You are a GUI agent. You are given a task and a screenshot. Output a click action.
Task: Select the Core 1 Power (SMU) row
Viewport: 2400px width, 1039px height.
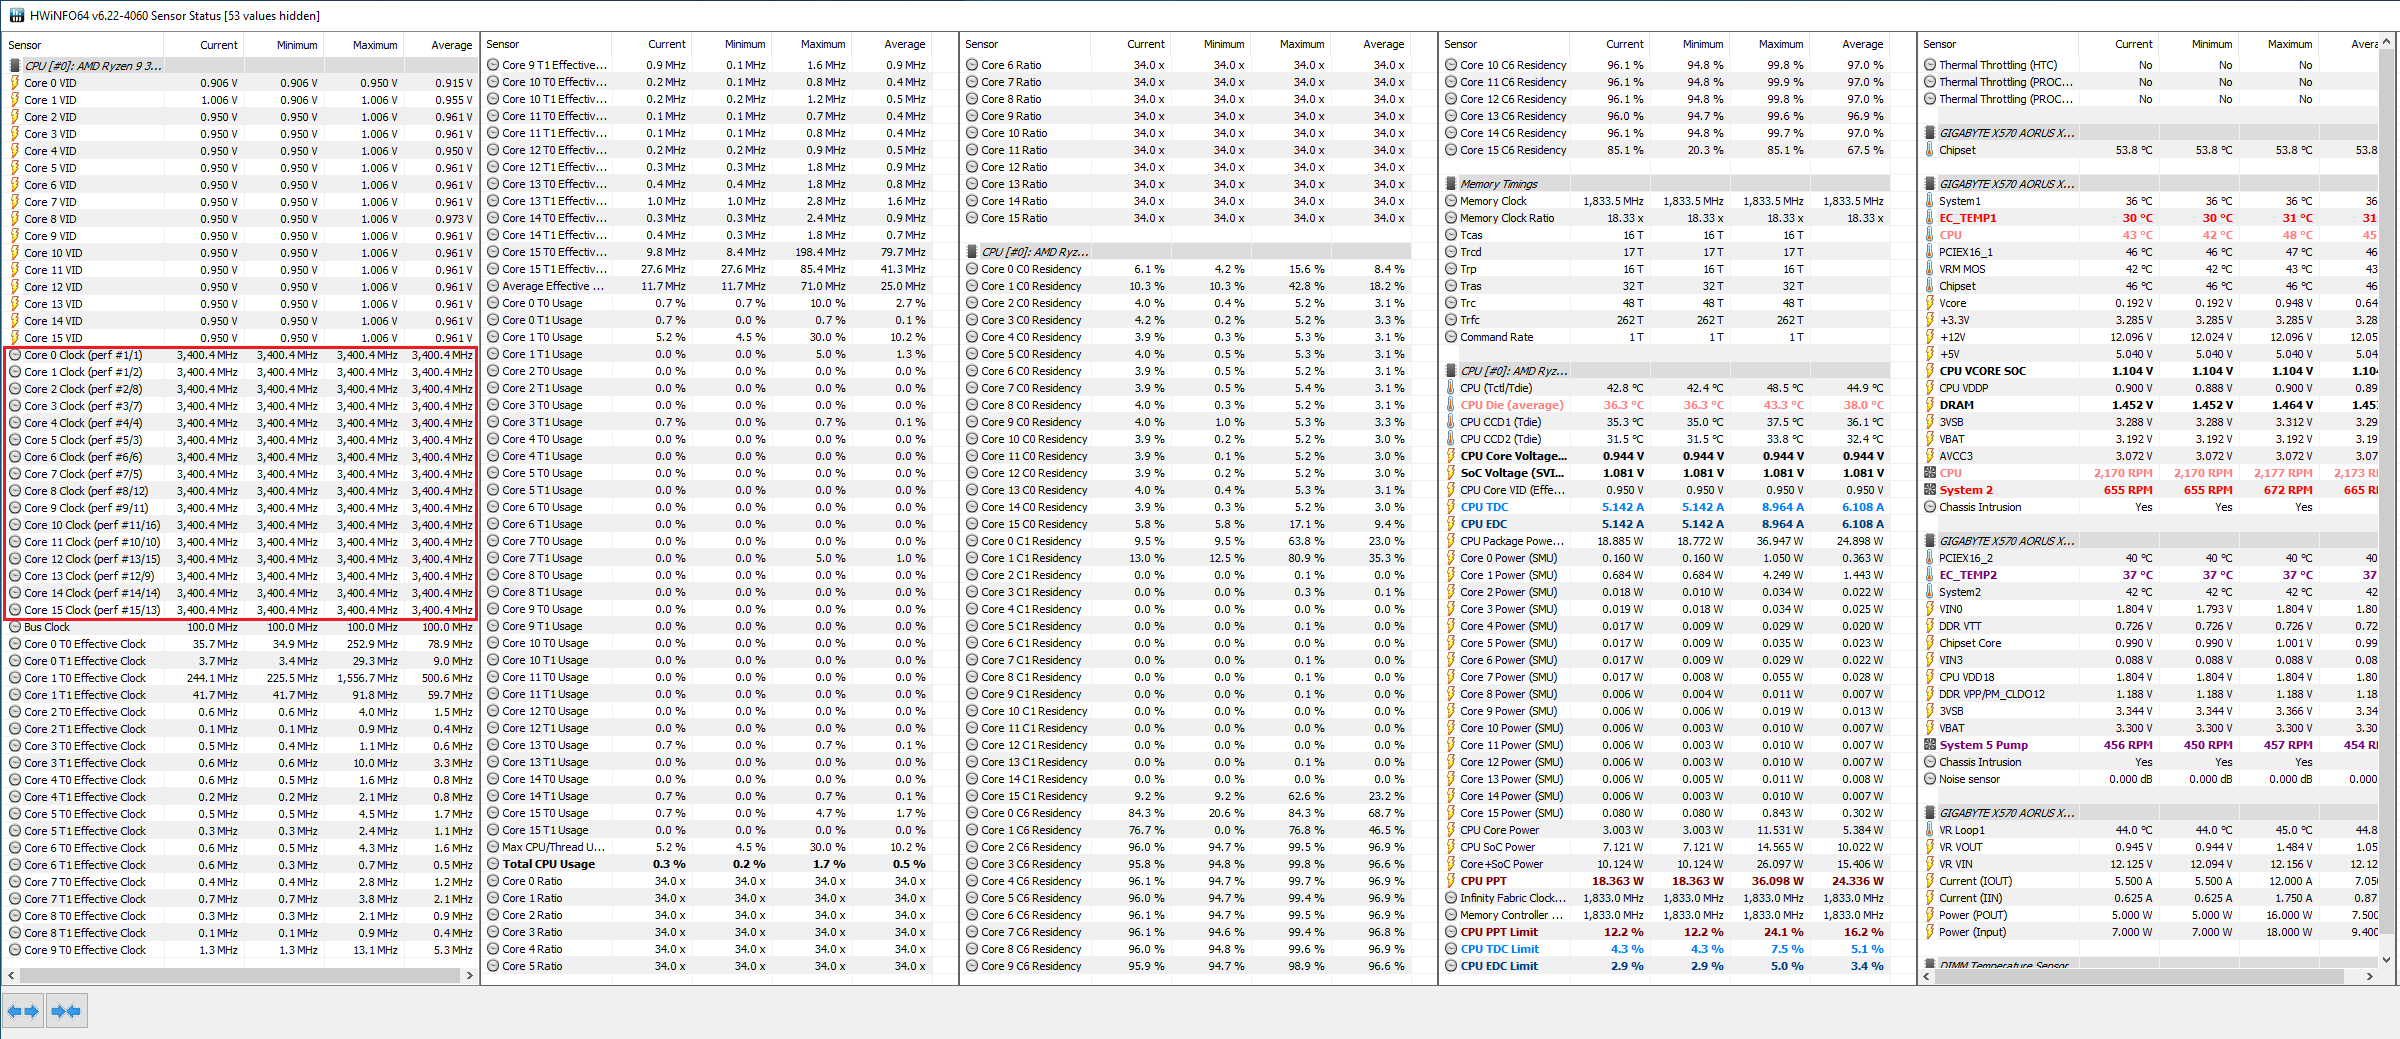[x=1666, y=575]
